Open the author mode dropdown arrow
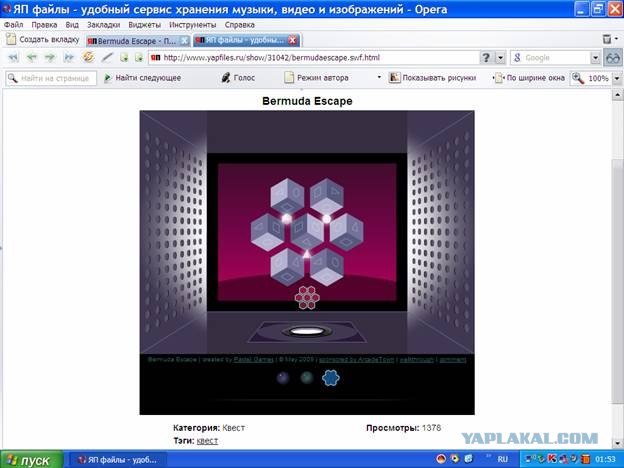Viewport: 624px width, 468px height. point(379,78)
